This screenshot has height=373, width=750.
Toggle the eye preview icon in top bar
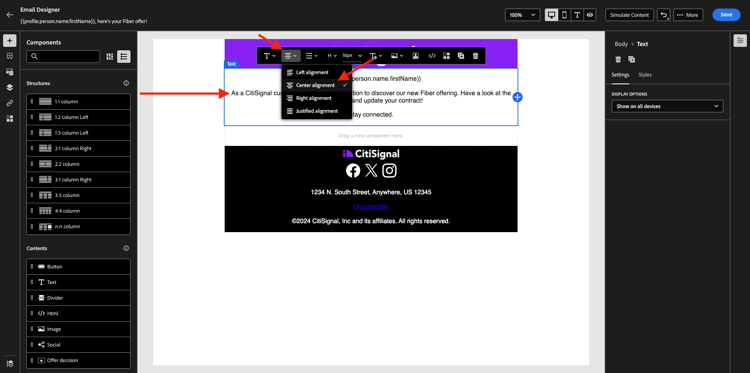(x=590, y=15)
